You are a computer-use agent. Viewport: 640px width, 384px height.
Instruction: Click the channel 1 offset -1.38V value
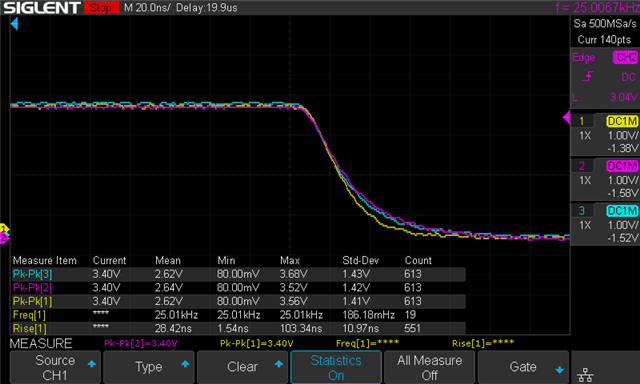622,149
